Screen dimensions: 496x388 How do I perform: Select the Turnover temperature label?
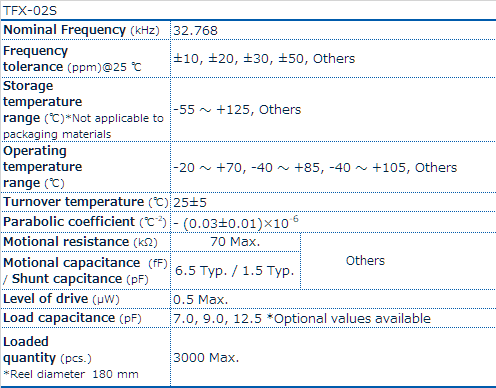(86, 202)
